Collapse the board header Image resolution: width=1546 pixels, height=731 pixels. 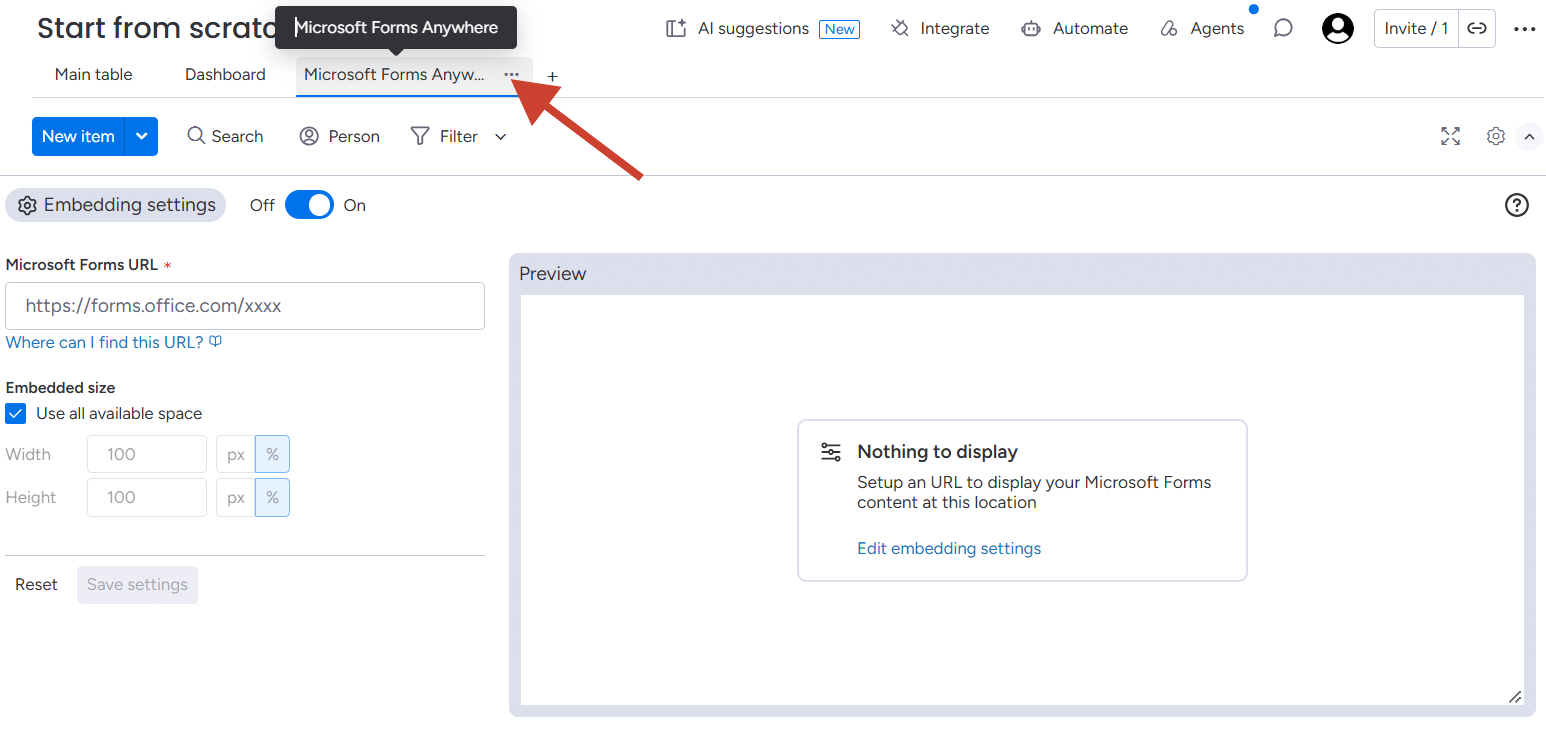pyautogui.click(x=1529, y=136)
